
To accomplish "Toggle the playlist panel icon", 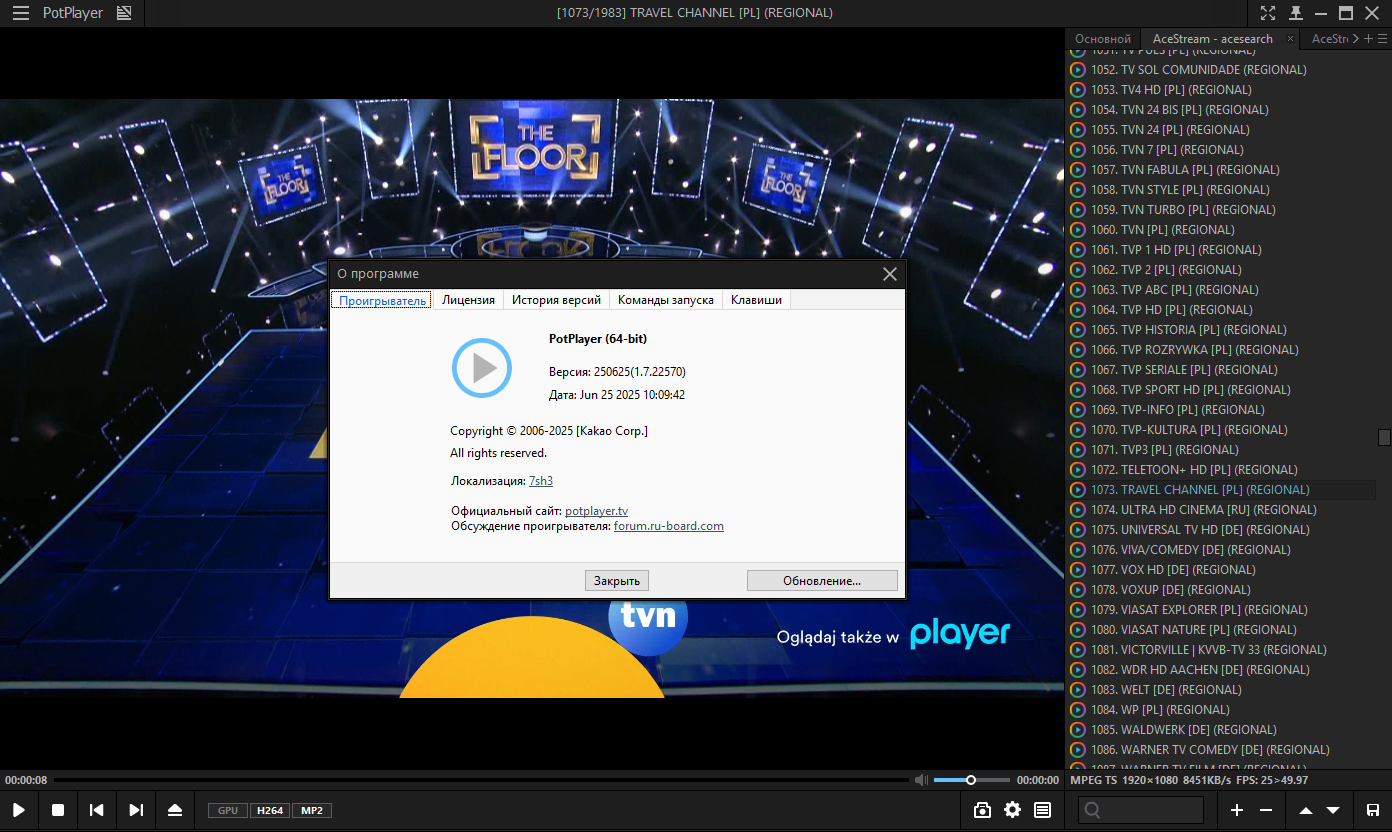I will pos(1042,810).
